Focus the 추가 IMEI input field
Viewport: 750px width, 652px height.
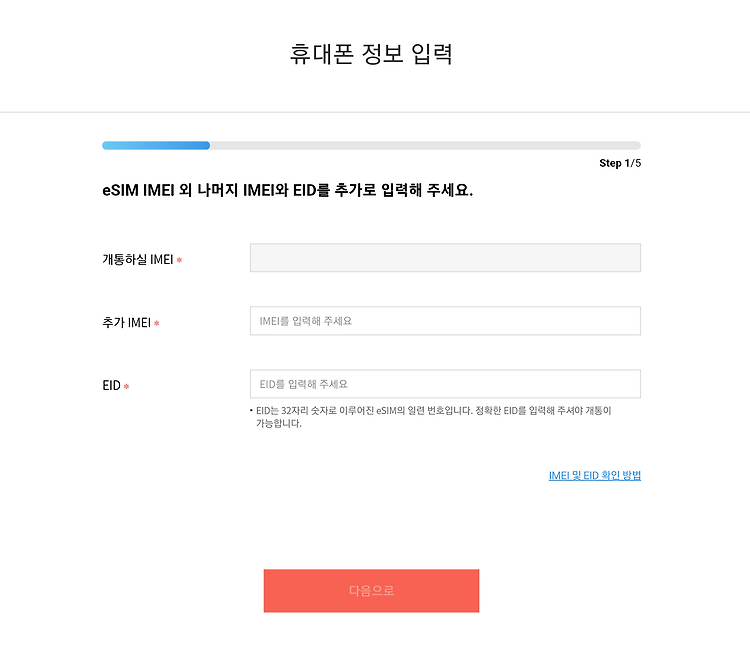[445, 321]
